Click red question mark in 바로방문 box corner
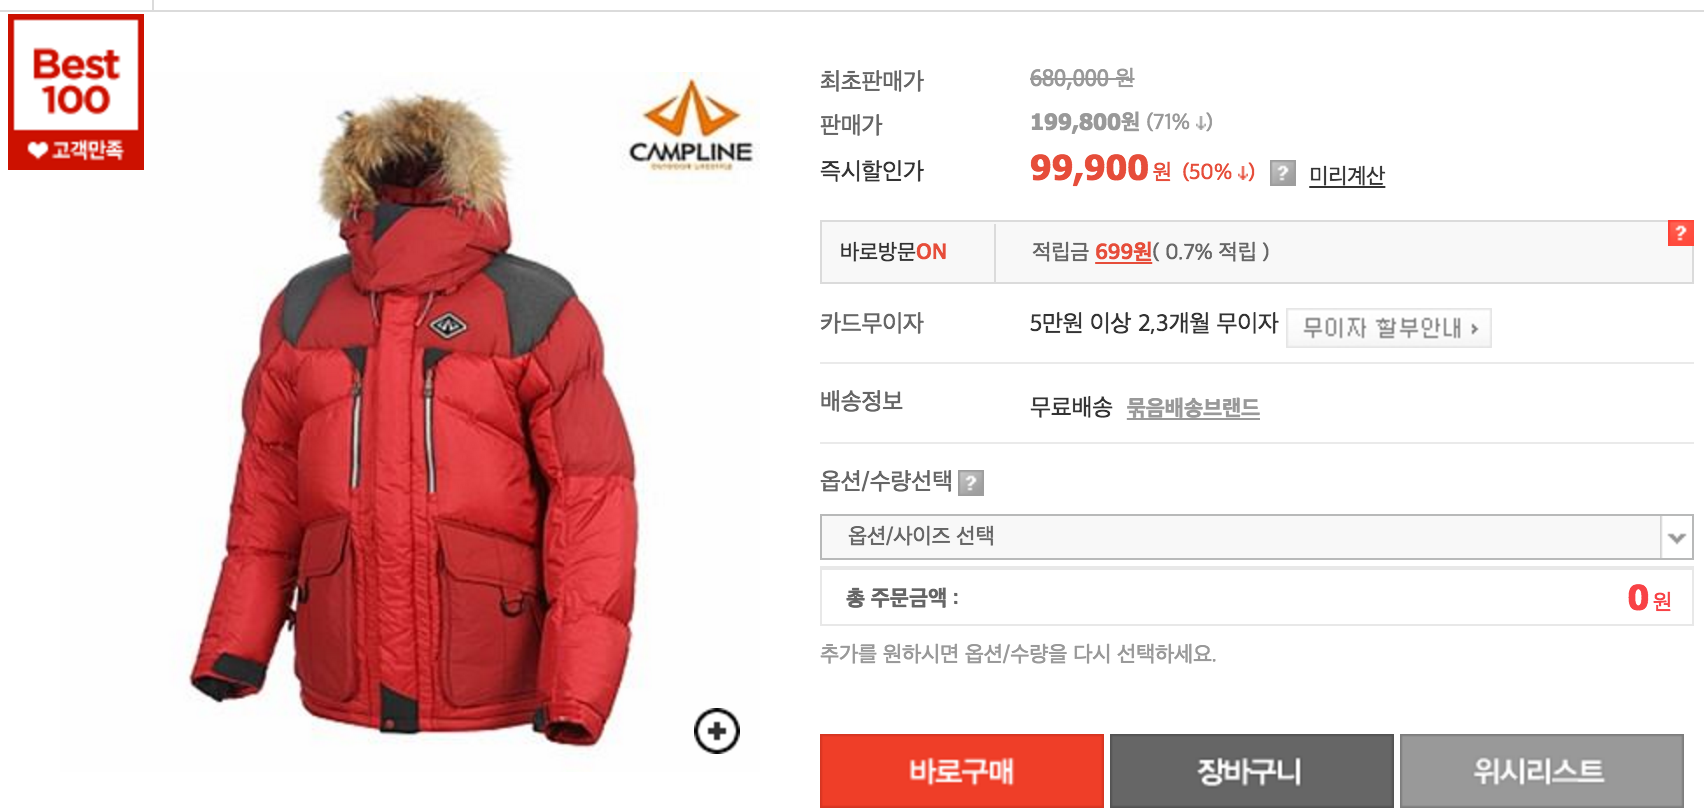The image size is (1704, 812). pos(1680,233)
